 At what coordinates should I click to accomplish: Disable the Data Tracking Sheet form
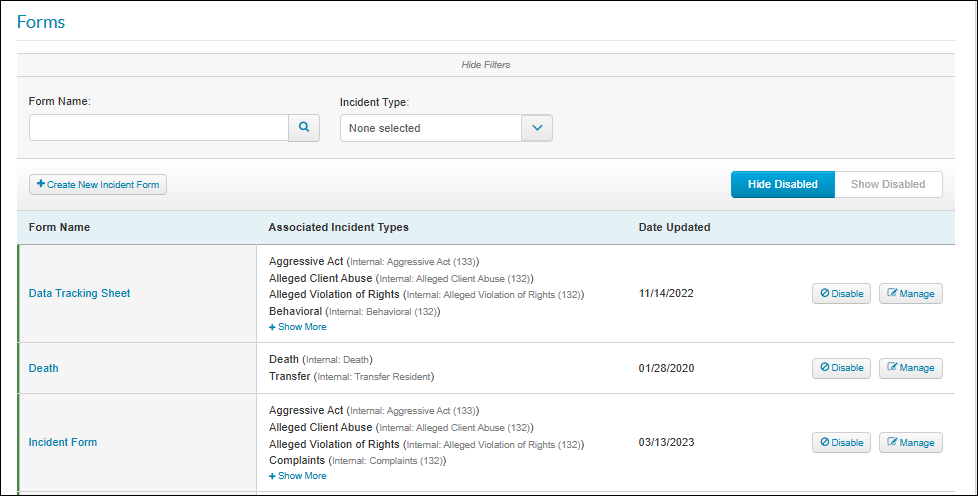pos(841,293)
